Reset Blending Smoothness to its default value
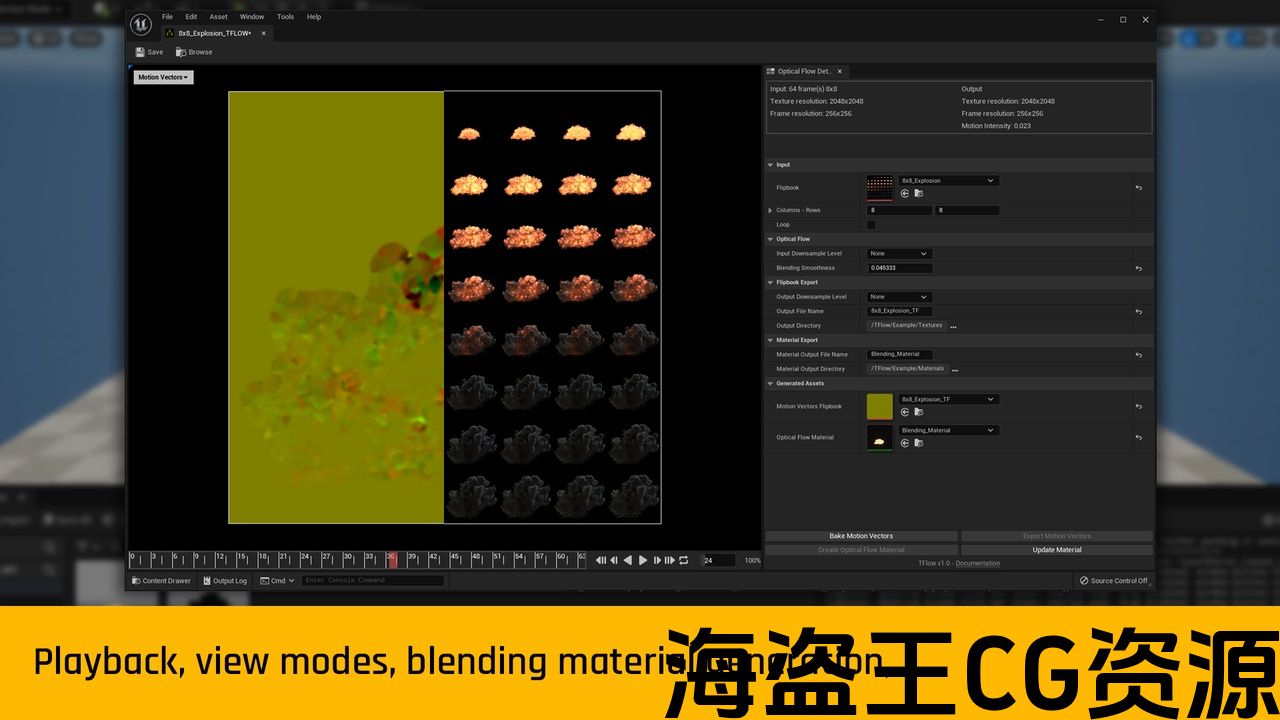 (1138, 268)
